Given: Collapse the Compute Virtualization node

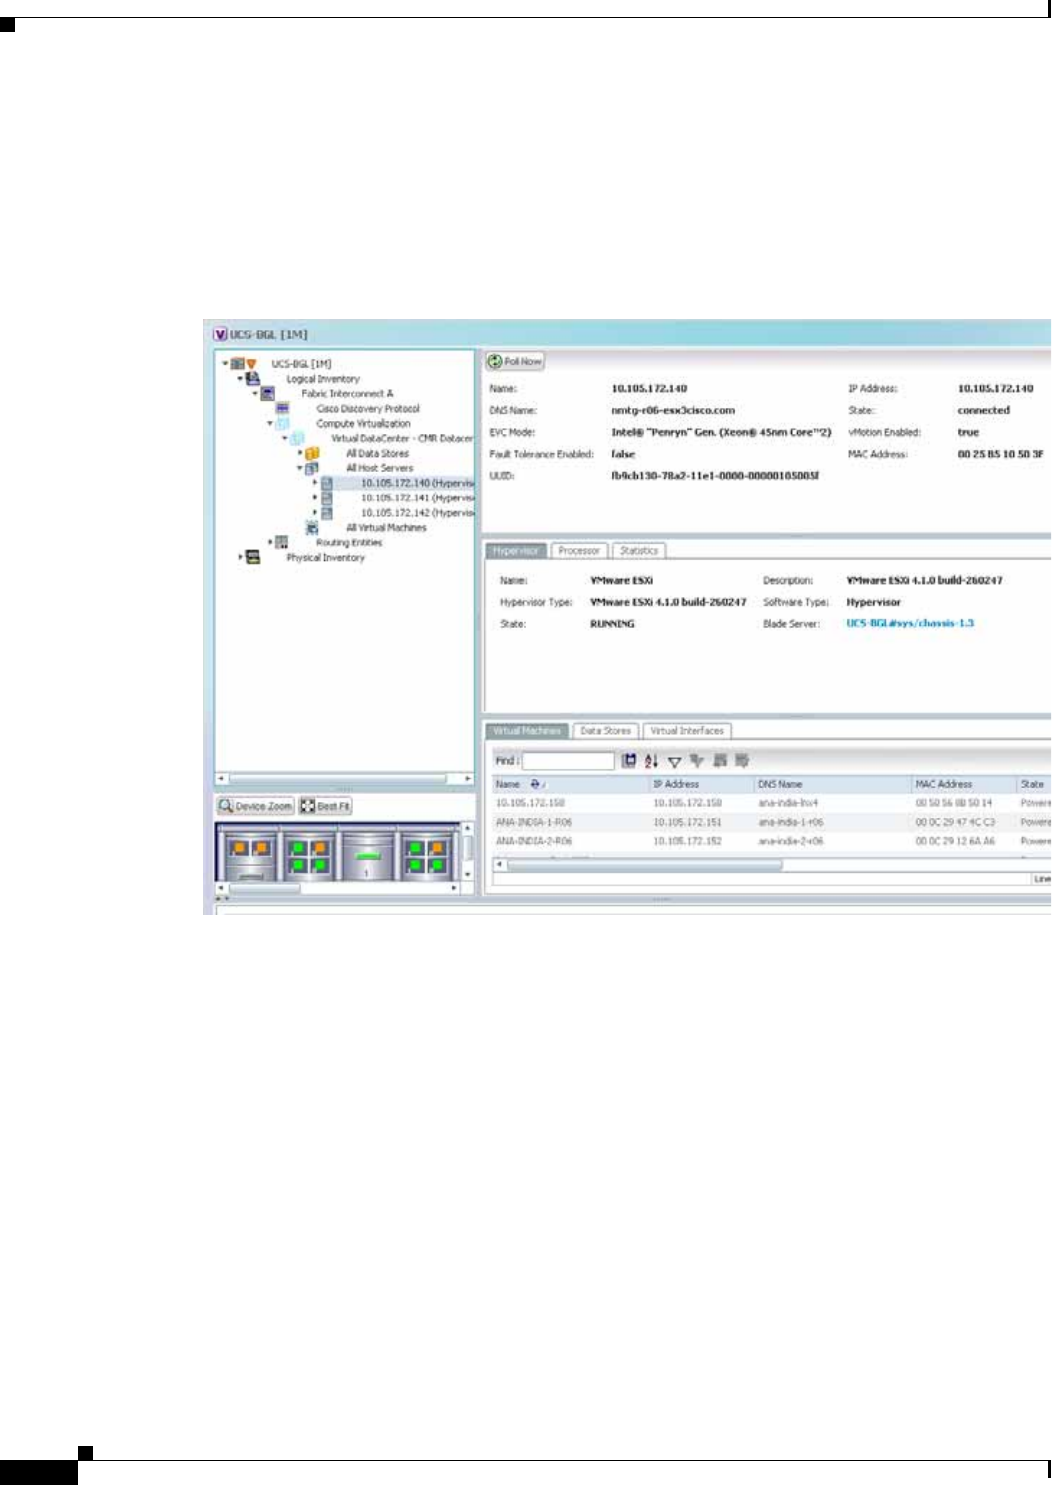Looking at the screenshot, I should tap(270, 424).
